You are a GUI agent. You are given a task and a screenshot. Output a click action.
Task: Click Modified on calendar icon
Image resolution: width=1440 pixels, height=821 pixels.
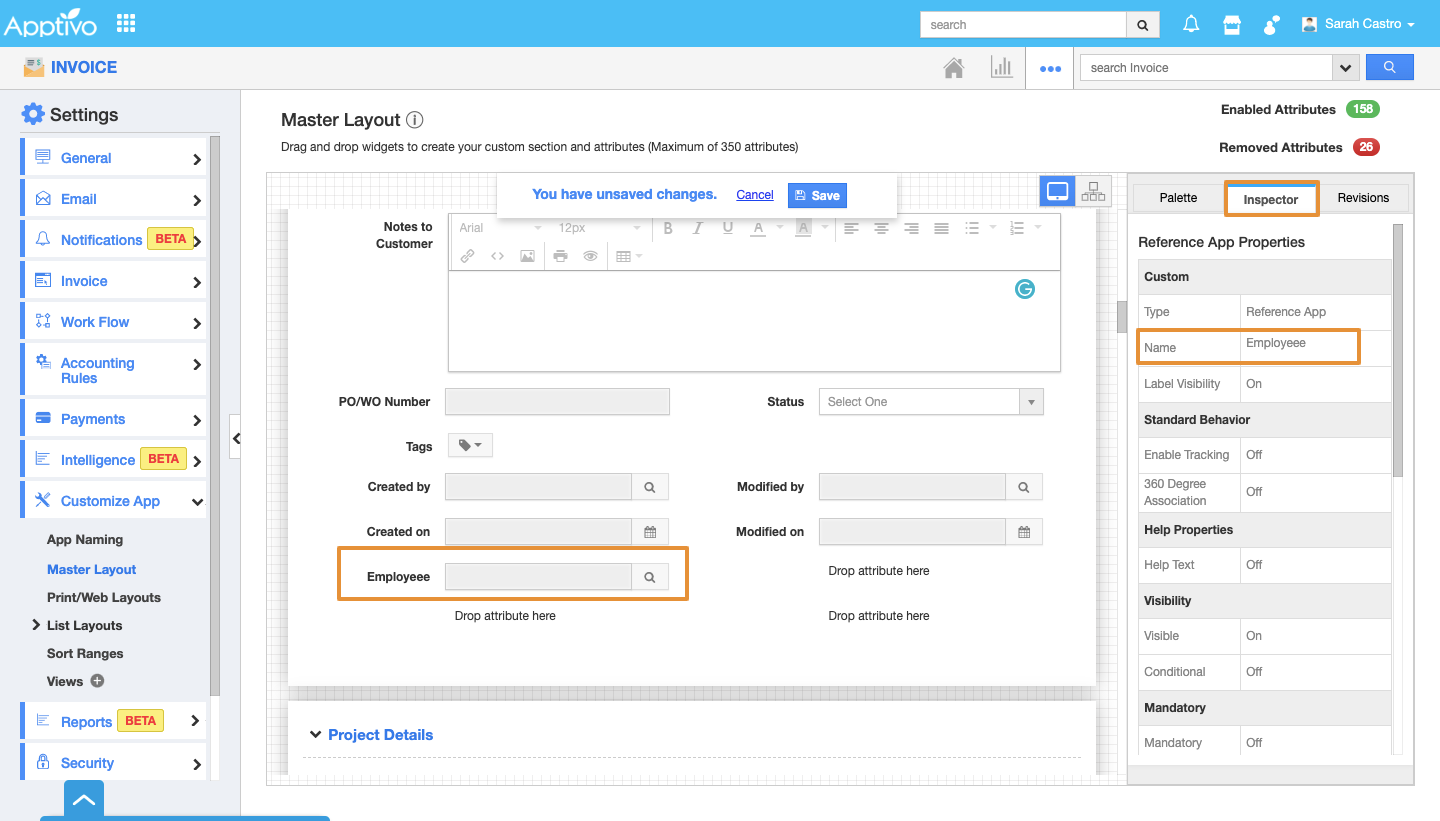1024,532
